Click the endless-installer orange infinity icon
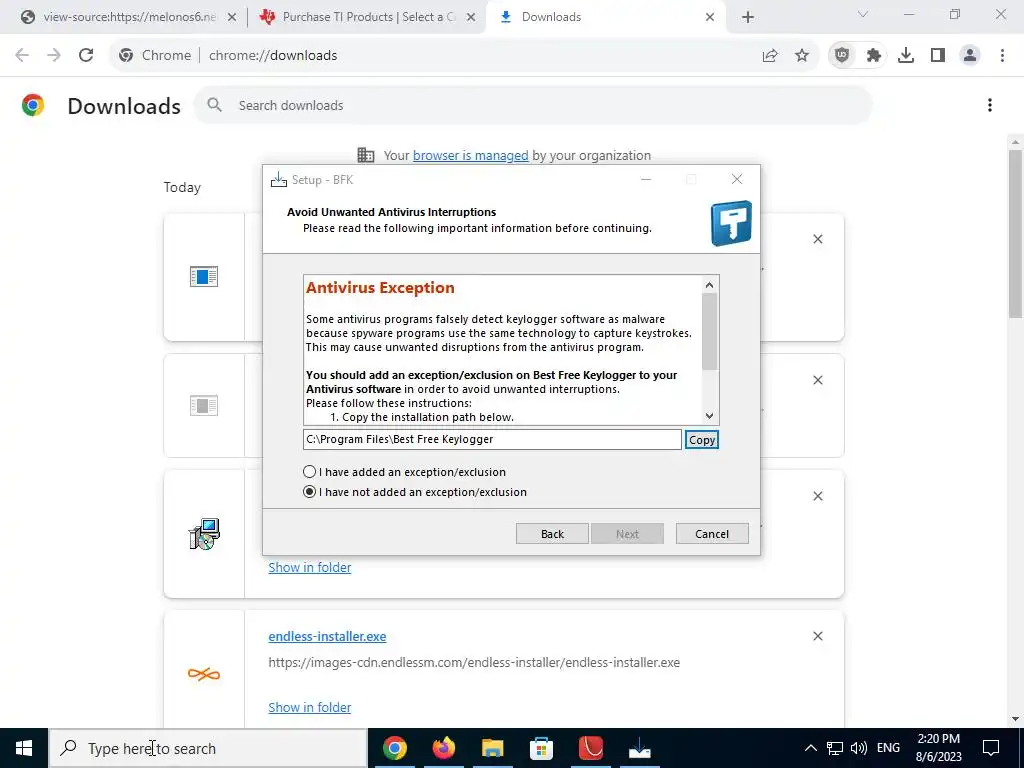 pos(204,674)
